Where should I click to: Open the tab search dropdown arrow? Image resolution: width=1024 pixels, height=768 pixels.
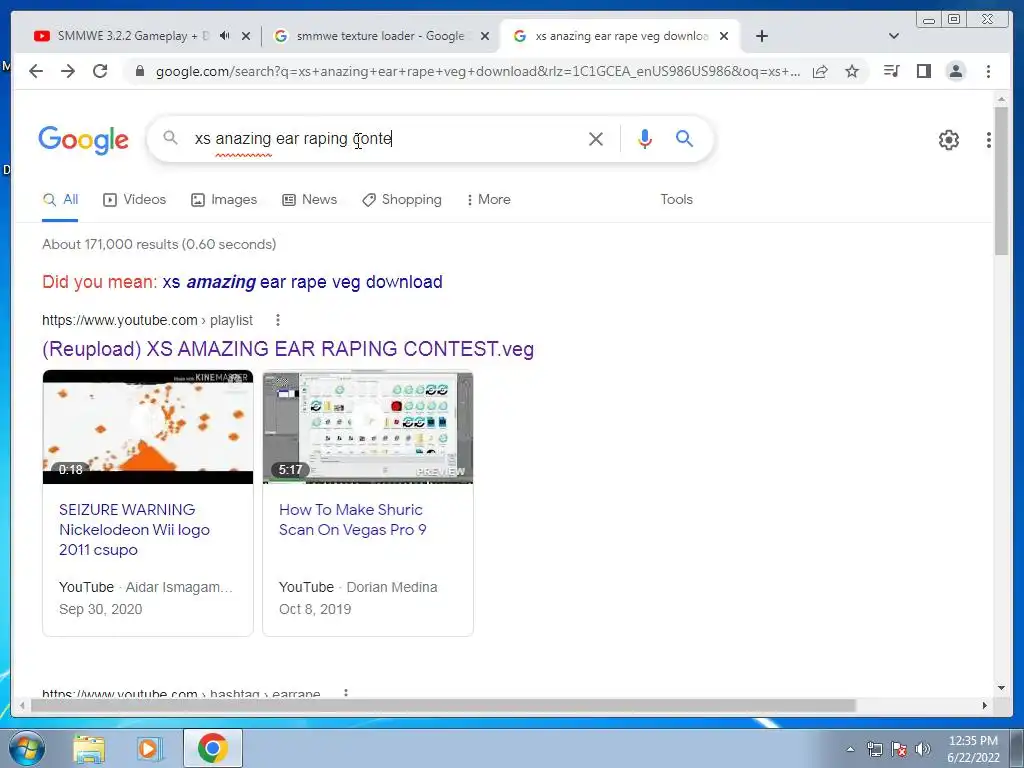893,36
